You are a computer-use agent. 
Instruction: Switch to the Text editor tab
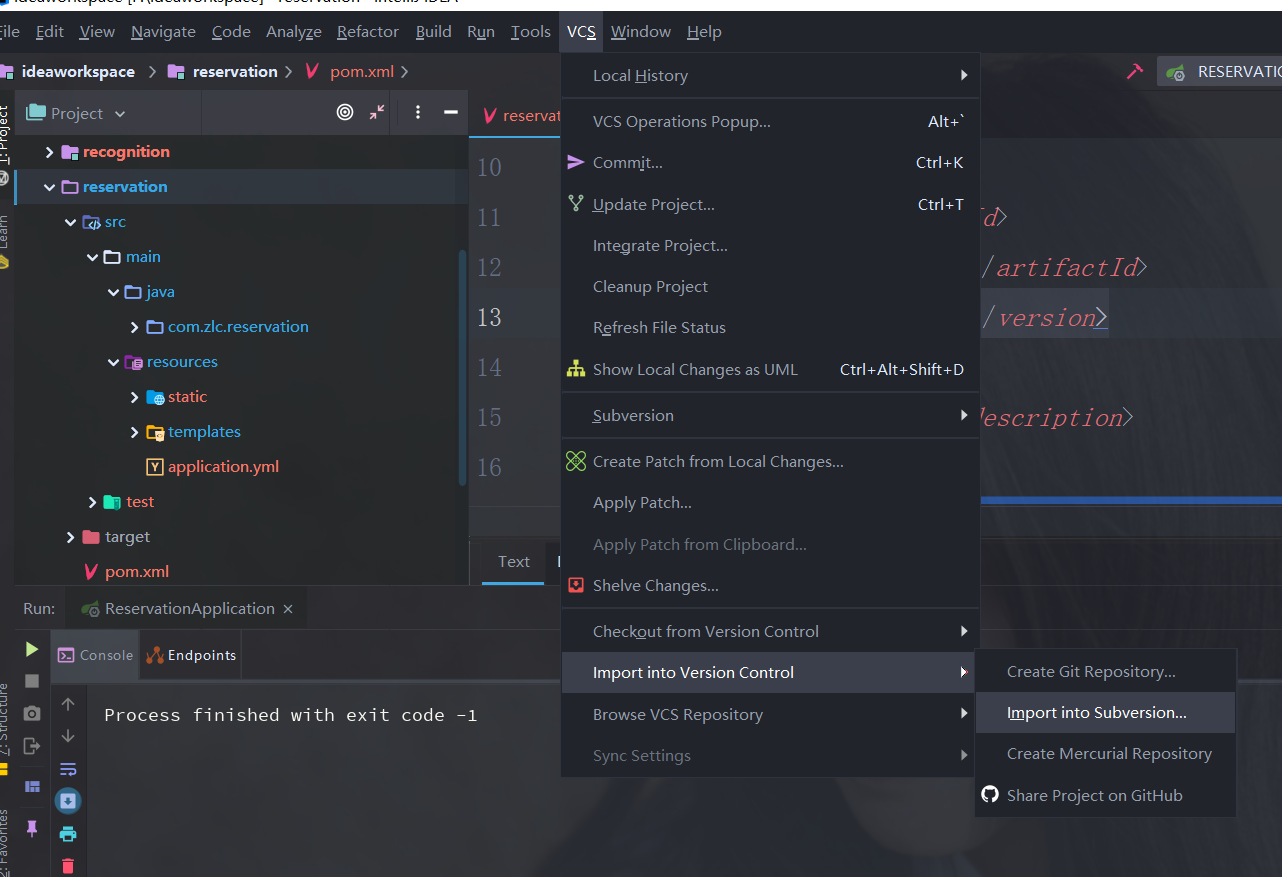point(514,562)
